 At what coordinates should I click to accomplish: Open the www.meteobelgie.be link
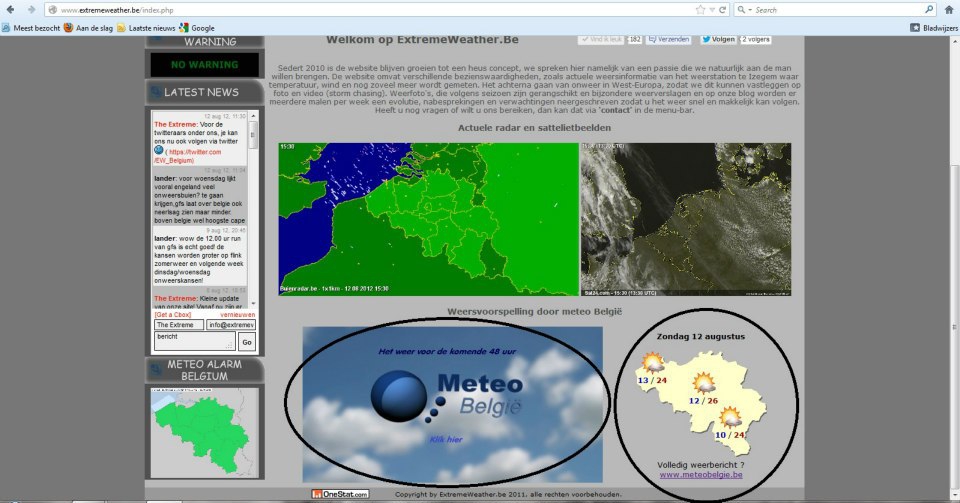[701, 474]
